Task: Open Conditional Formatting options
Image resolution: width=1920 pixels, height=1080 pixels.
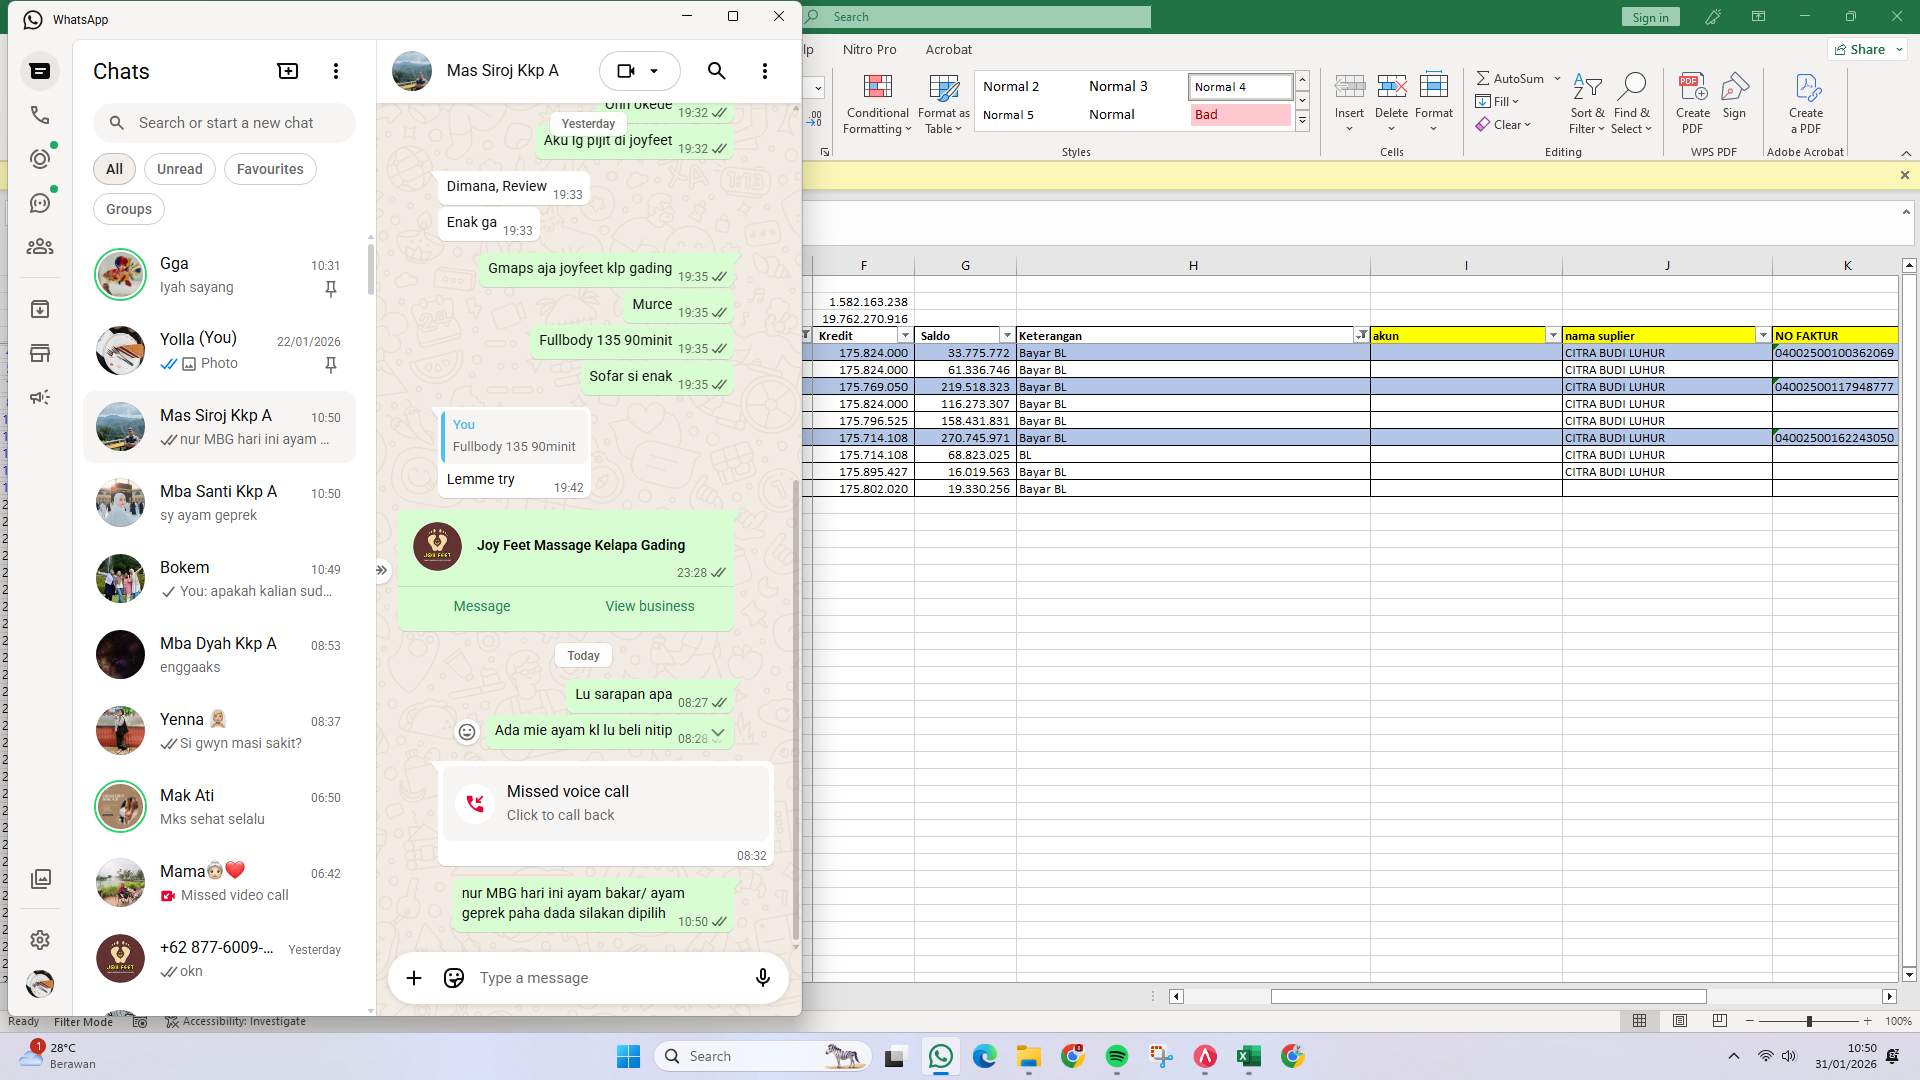Action: click(x=877, y=104)
